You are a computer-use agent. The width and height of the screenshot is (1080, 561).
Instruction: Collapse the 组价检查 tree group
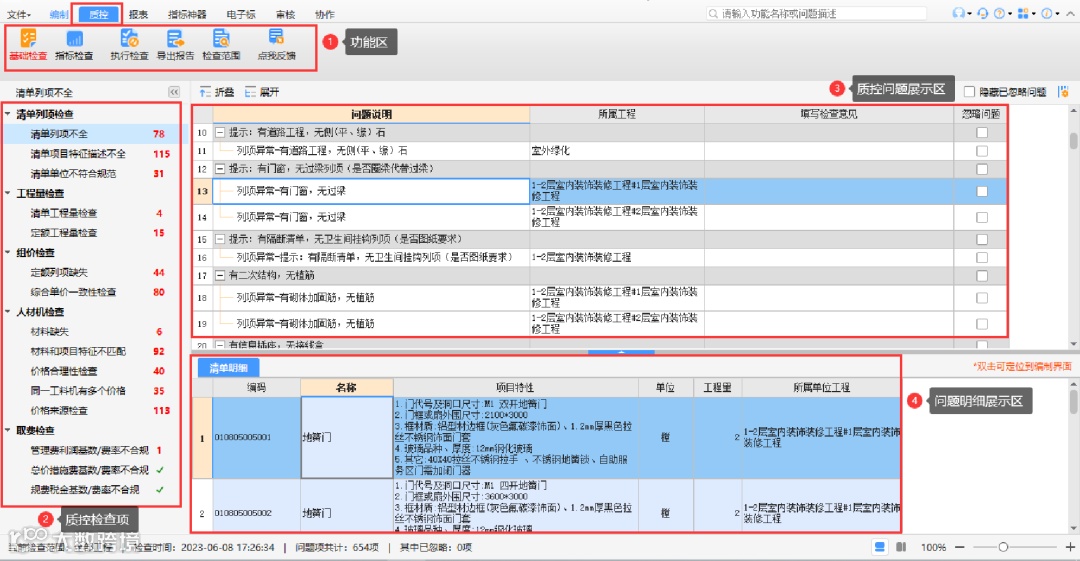[8, 253]
